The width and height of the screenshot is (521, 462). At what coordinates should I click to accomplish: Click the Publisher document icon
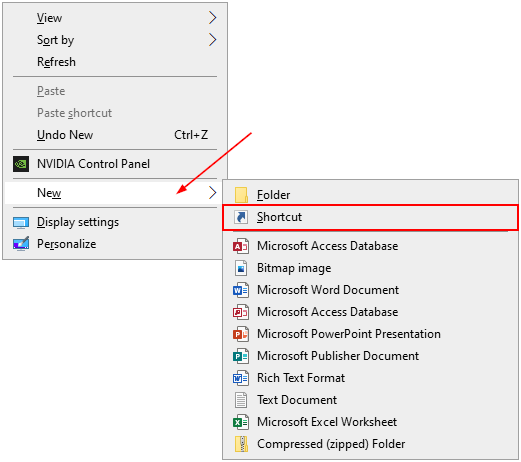241,356
